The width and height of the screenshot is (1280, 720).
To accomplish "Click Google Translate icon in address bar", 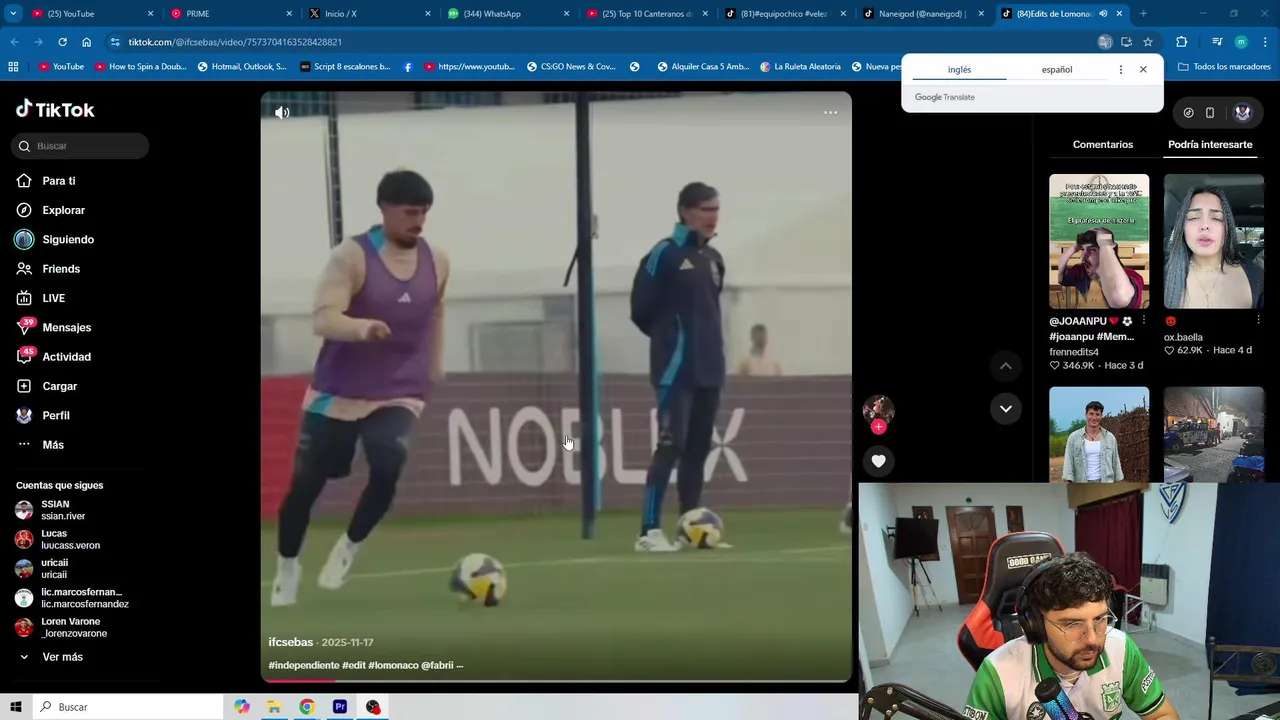I will (x=1105, y=42).
